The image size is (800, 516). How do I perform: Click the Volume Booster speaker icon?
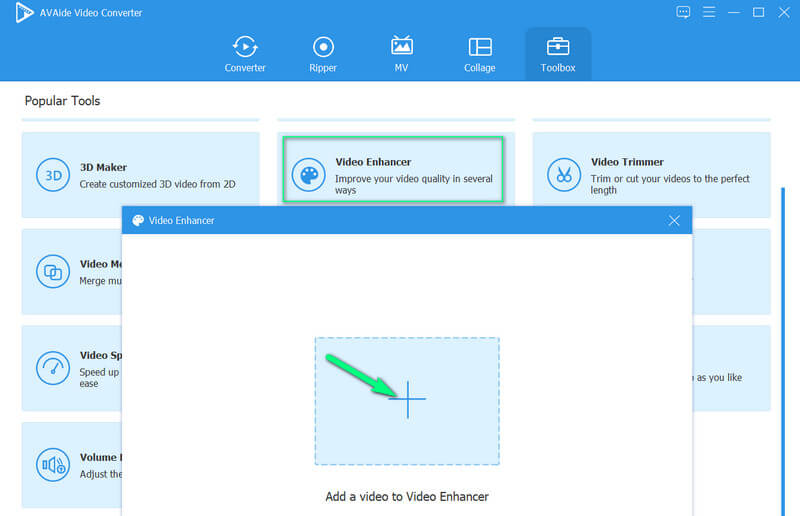tap(53, 464)
